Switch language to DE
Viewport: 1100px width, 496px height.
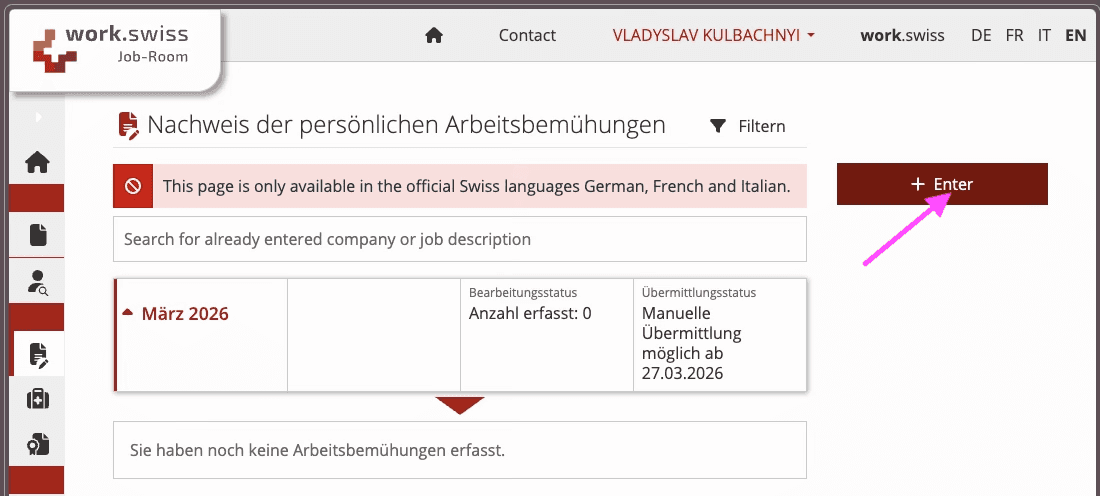coord(981,35)
